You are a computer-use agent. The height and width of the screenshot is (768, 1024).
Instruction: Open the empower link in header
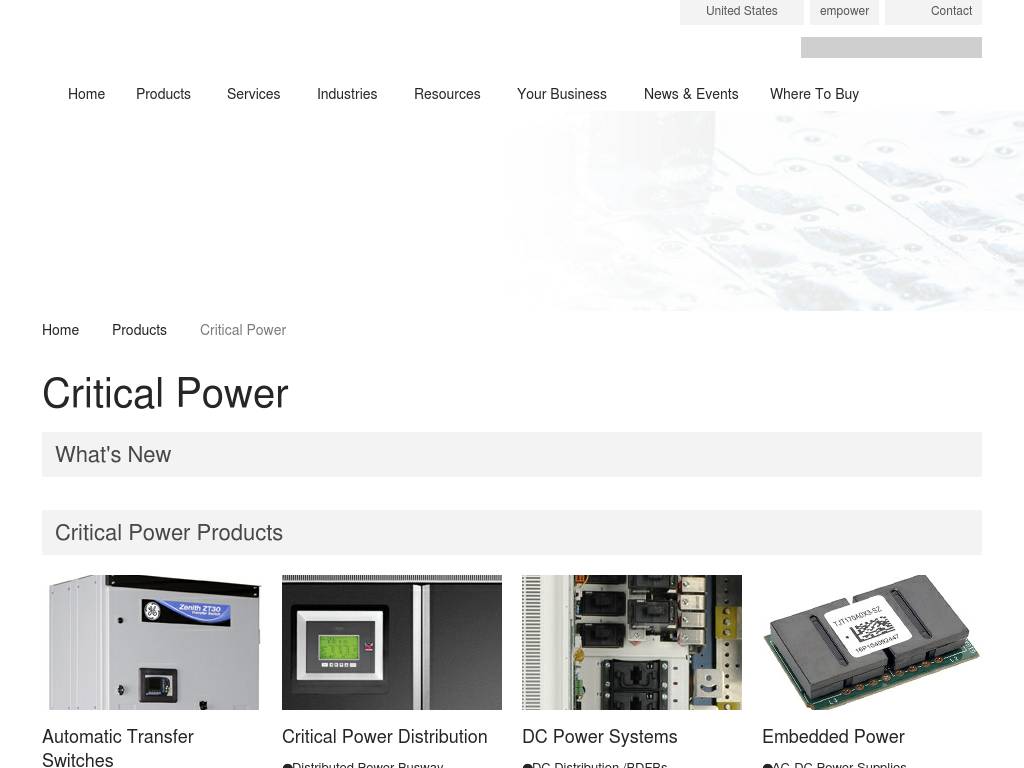pos(844,11)
